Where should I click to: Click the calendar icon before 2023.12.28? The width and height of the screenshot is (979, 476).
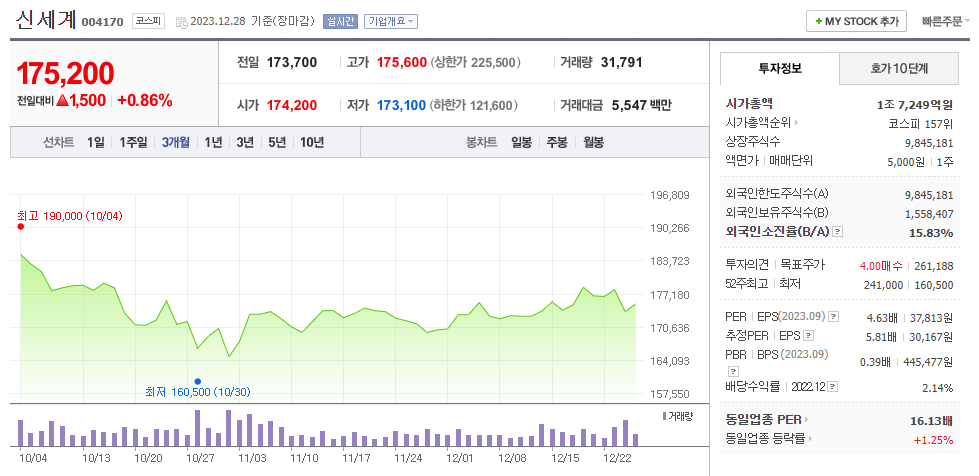[181, 22]
